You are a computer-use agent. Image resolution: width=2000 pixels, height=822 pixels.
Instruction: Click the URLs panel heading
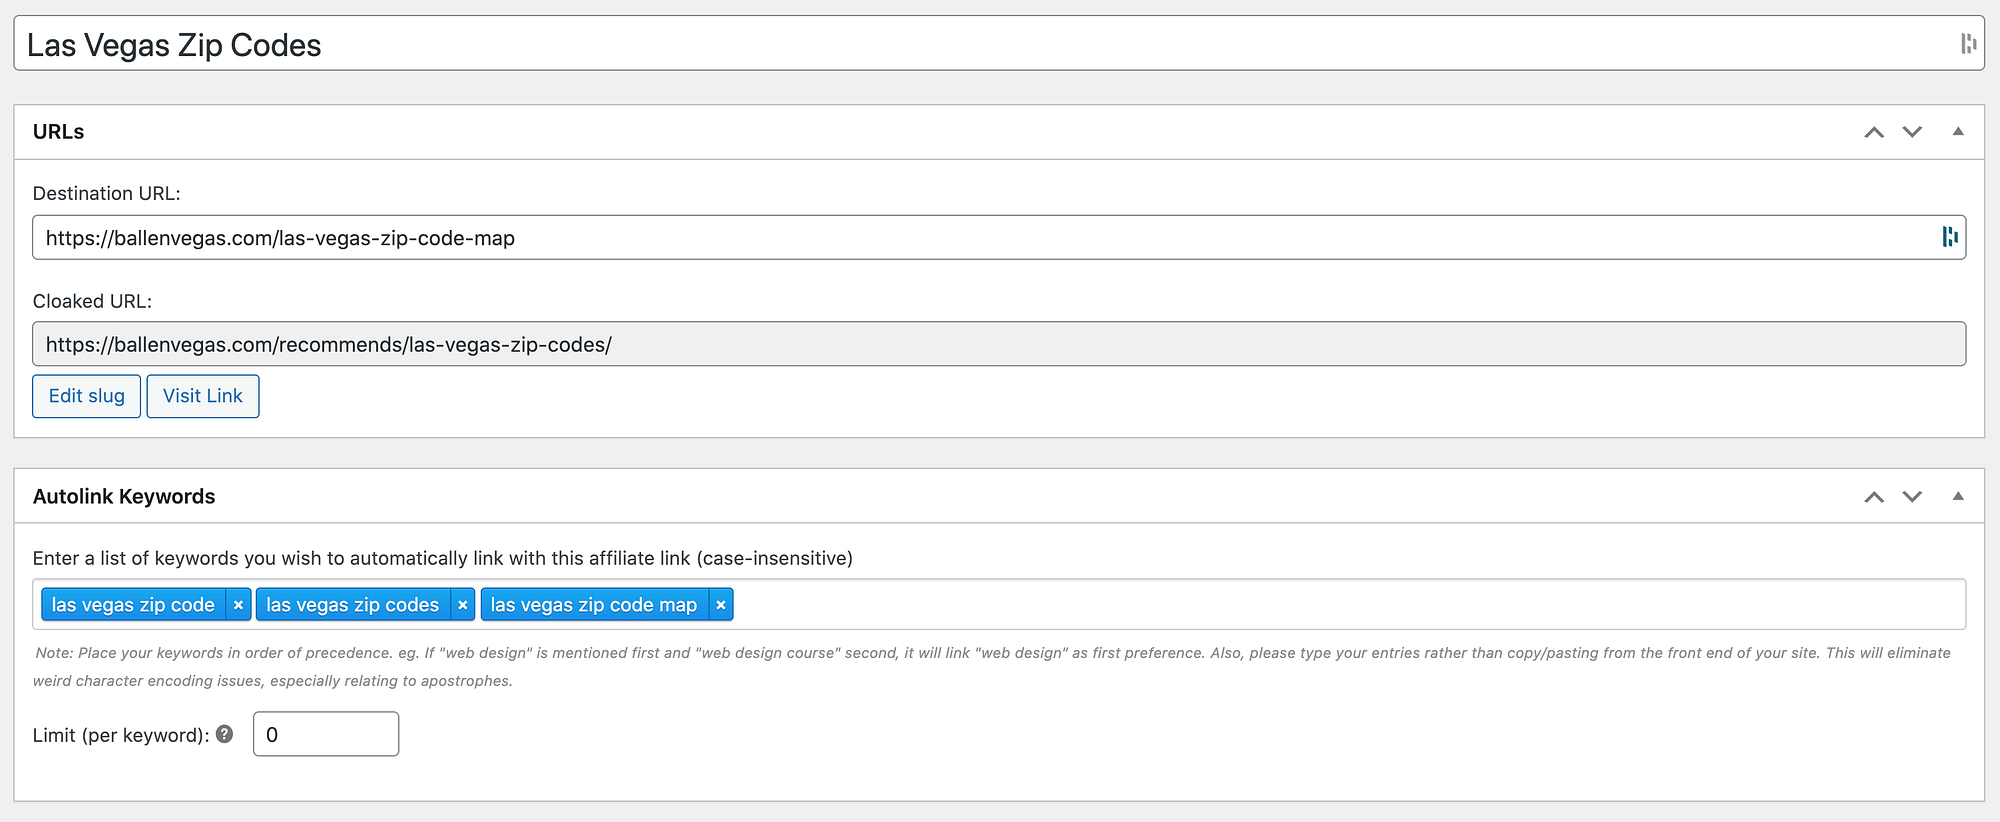pos(59,132)
